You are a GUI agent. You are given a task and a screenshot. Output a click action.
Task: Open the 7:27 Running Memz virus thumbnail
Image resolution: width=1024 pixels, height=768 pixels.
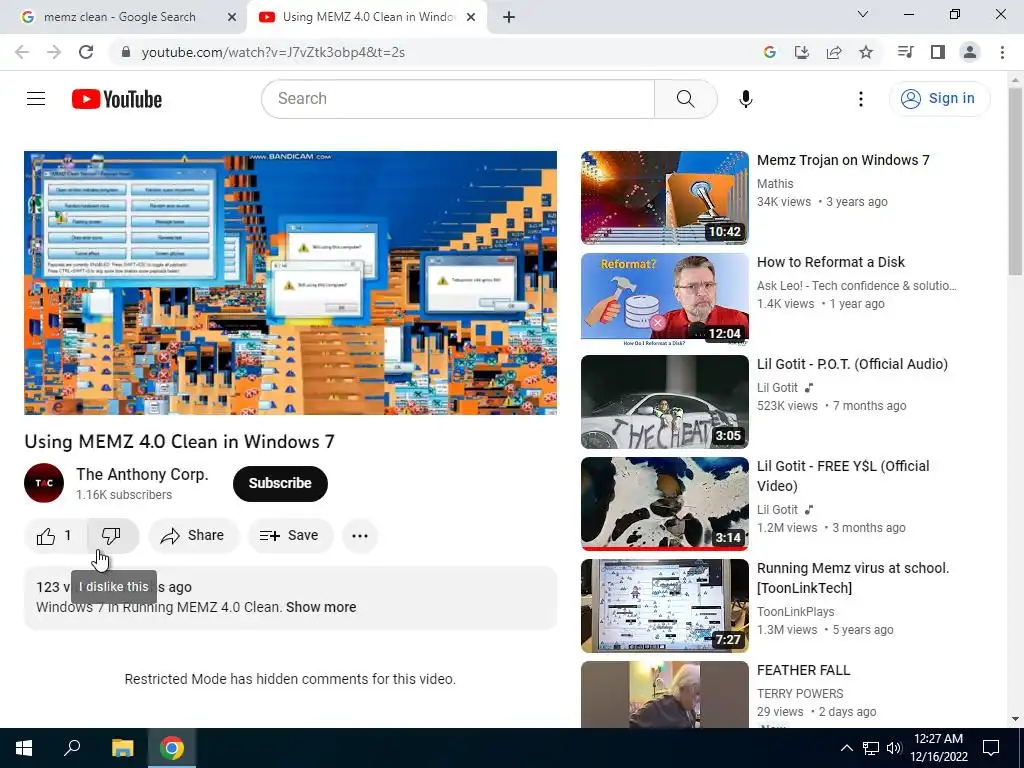click(665, 605)
